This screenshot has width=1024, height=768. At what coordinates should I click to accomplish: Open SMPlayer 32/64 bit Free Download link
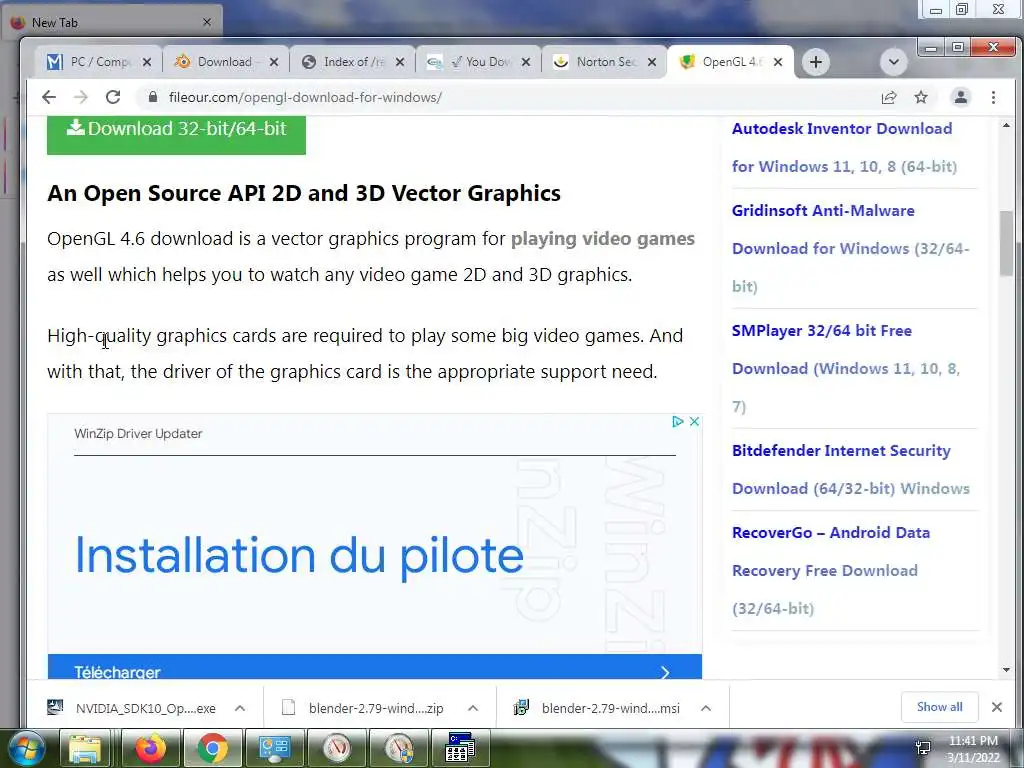pyautogui.click(x=846, y=368)
